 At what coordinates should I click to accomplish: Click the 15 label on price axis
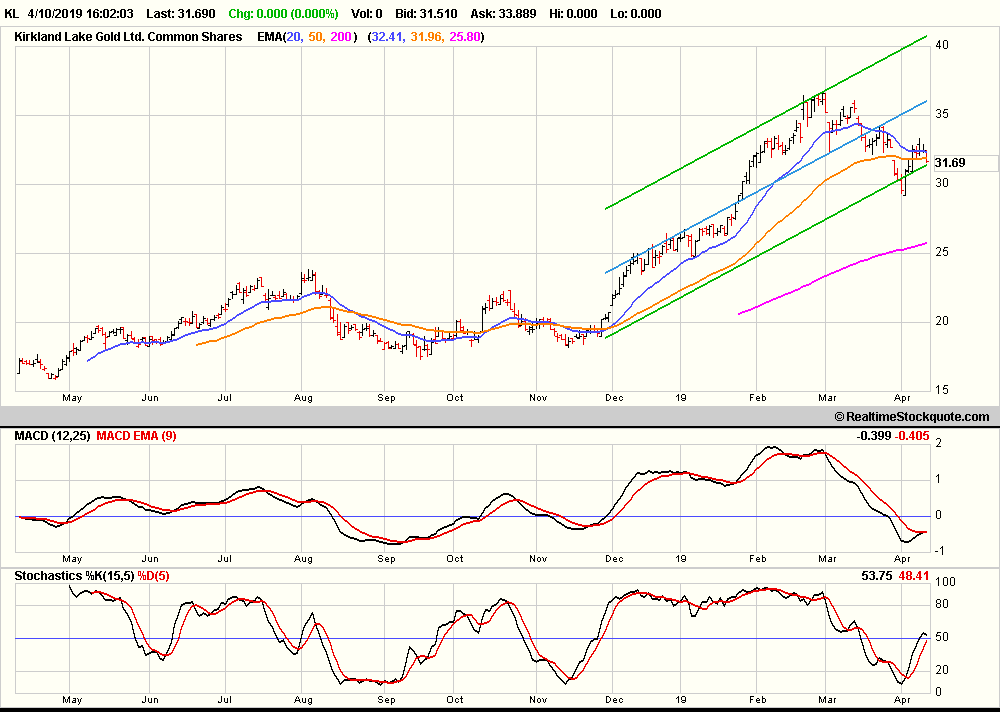942,390
